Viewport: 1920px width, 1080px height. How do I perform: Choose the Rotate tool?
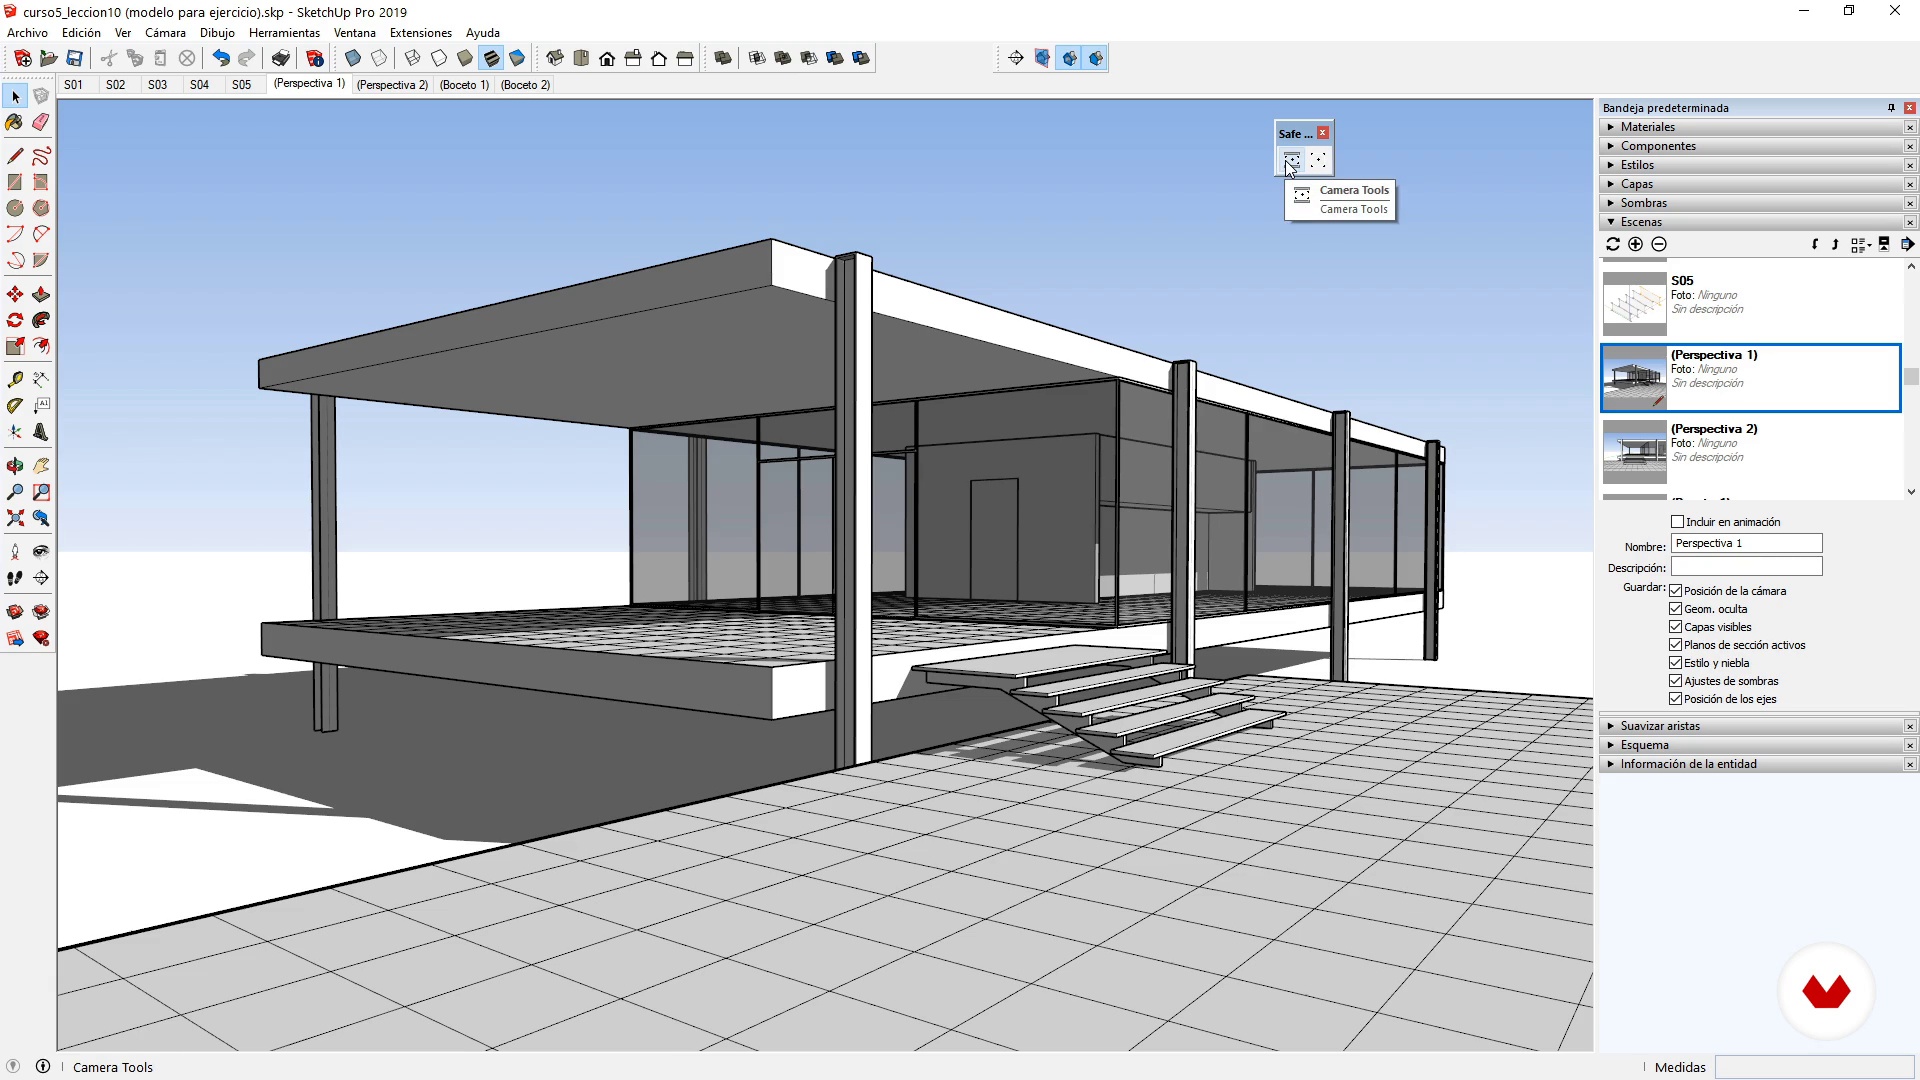(15, 320)
